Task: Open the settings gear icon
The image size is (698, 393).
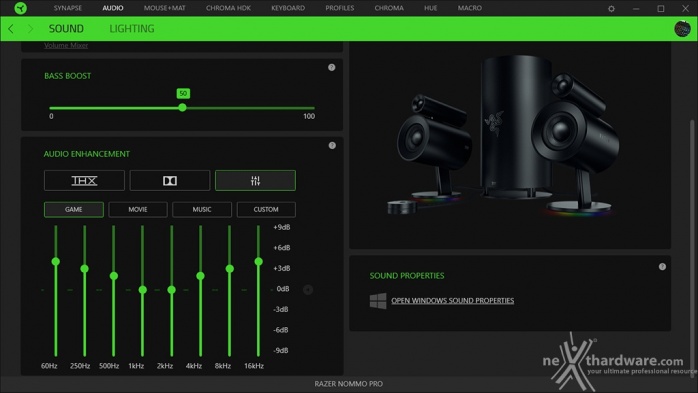Action: (x=611, y=8)
